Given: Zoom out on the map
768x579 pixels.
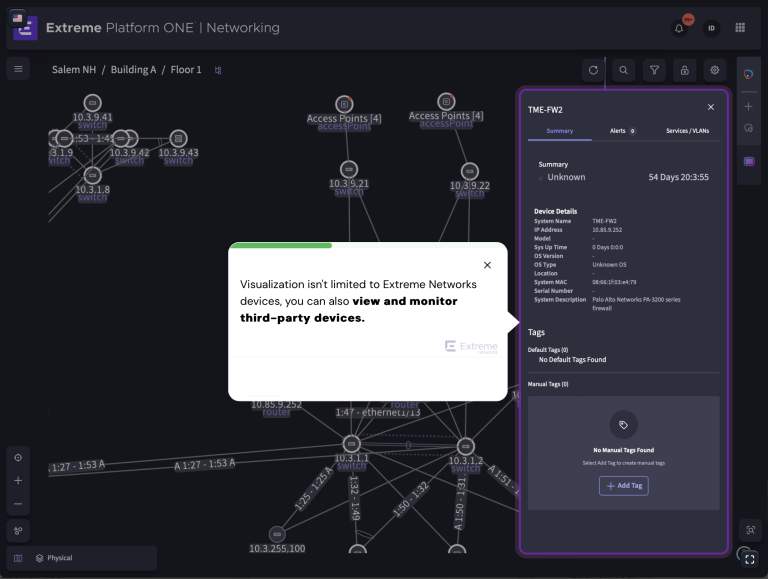Looking at the screenshot, I should click(18, 504).
